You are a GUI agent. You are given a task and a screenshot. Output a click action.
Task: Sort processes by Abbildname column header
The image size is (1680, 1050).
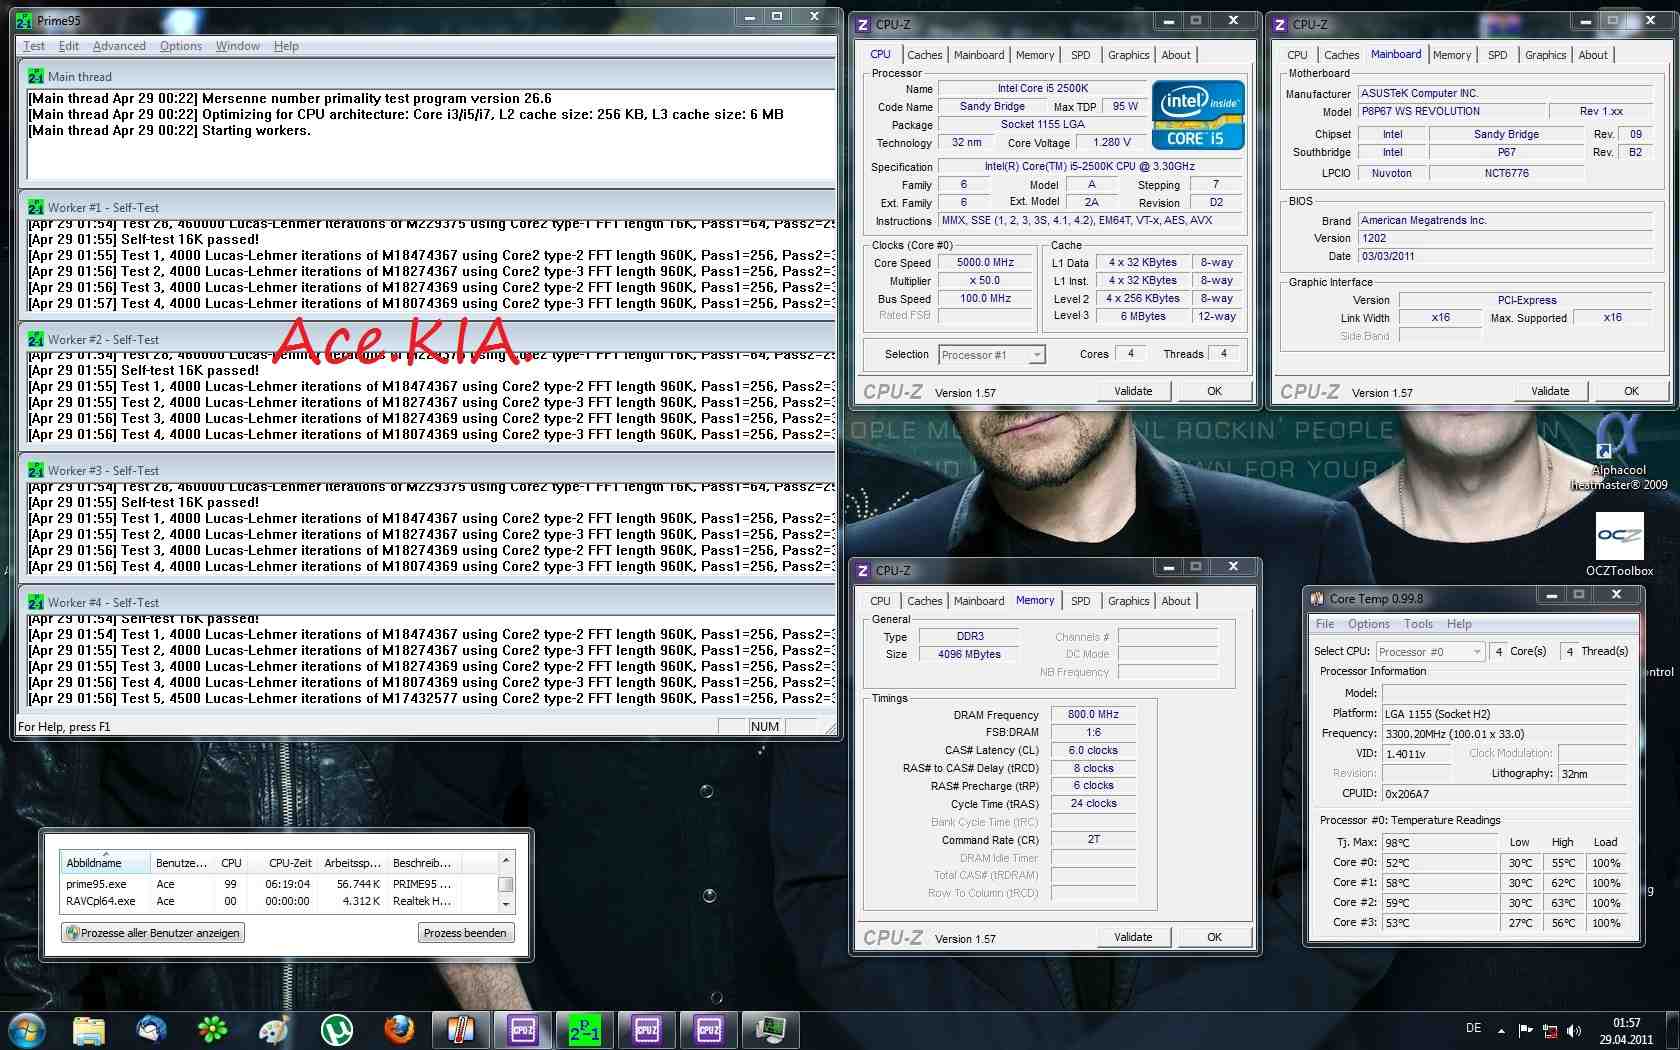click(104, 863)
